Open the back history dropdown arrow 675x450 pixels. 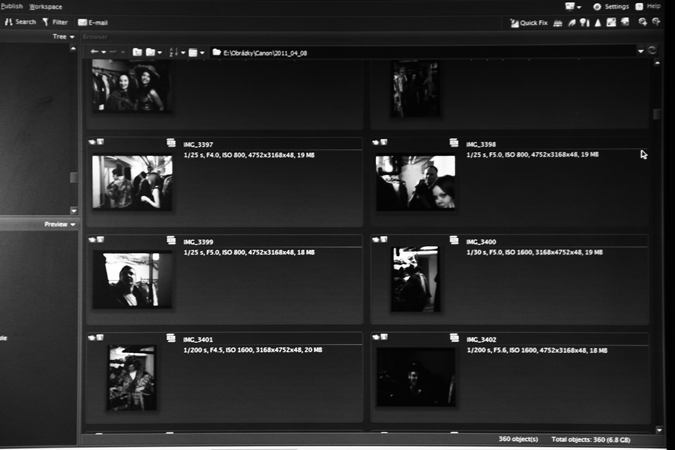click(x=104, y=53)
